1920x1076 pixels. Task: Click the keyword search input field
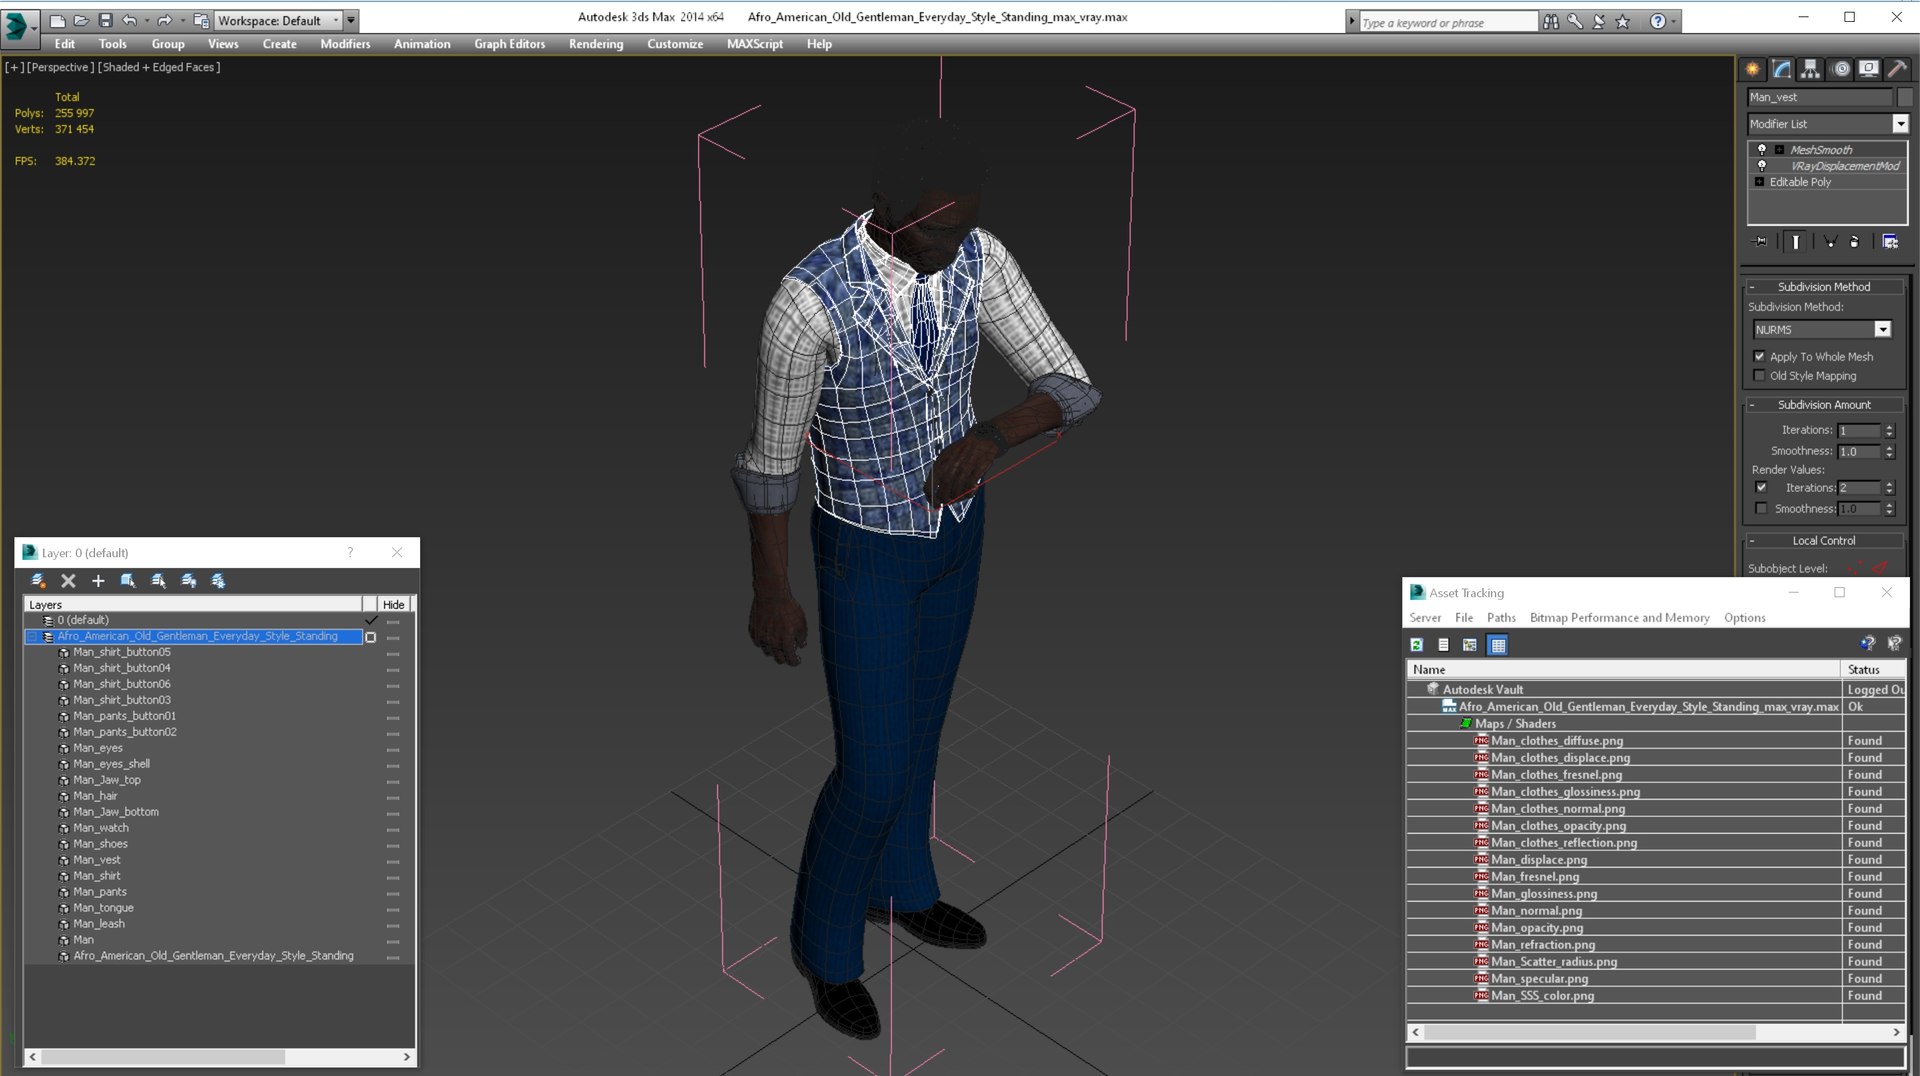point(1447,22)
